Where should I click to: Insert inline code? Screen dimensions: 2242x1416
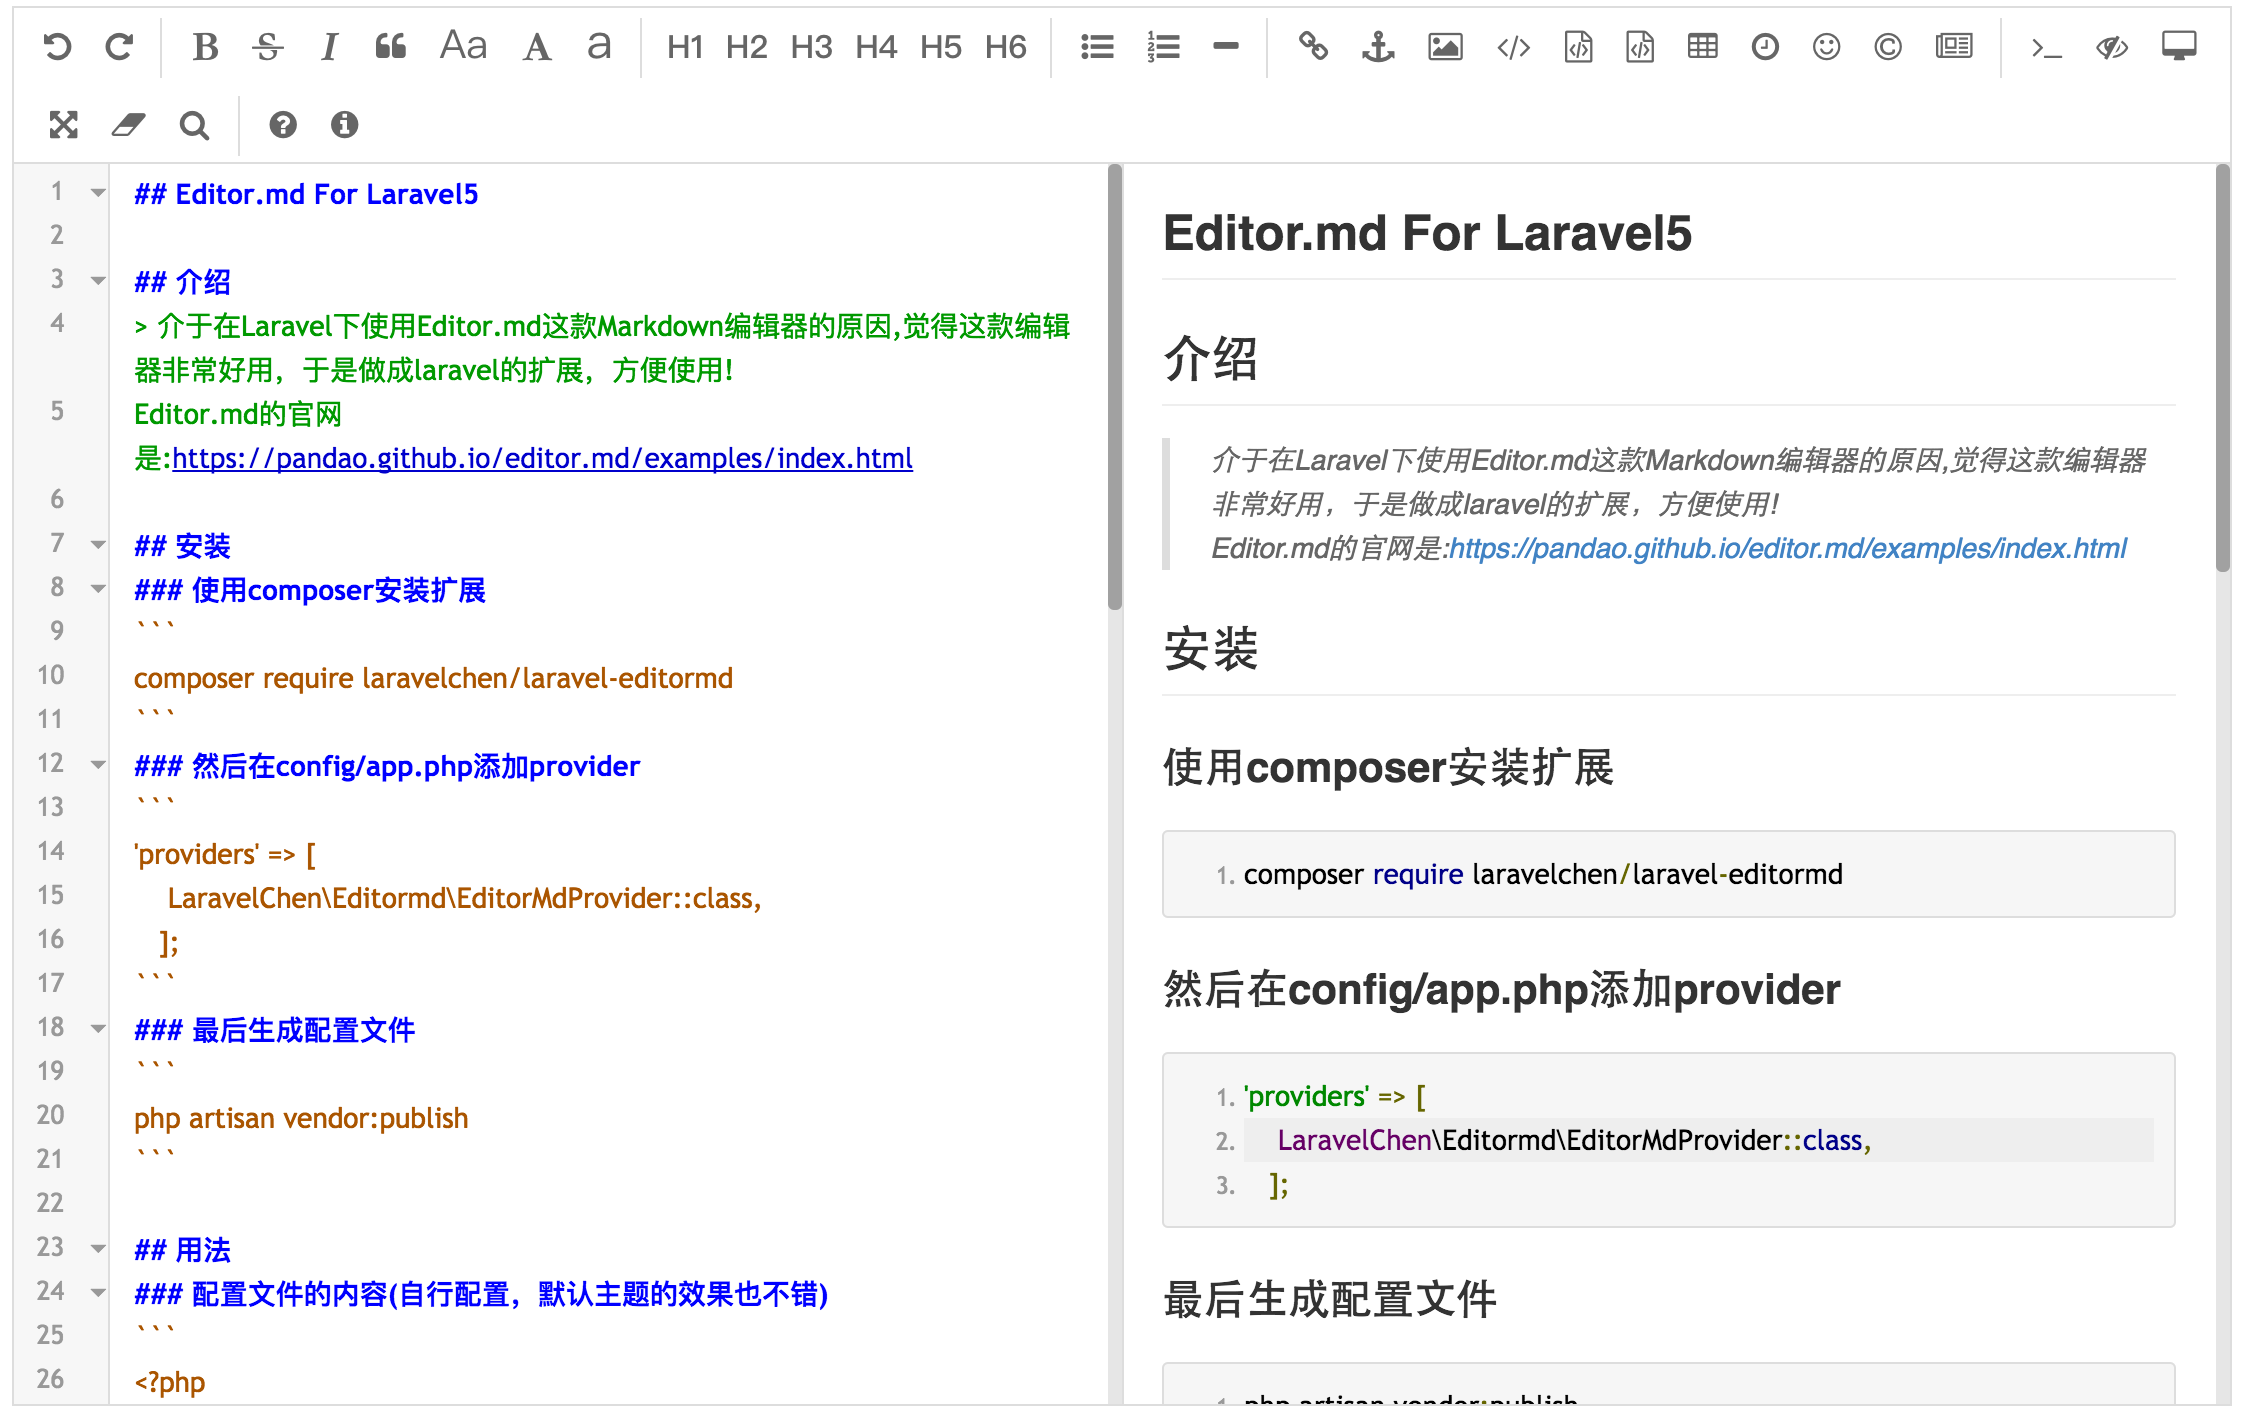click(x=1513, y=47)
